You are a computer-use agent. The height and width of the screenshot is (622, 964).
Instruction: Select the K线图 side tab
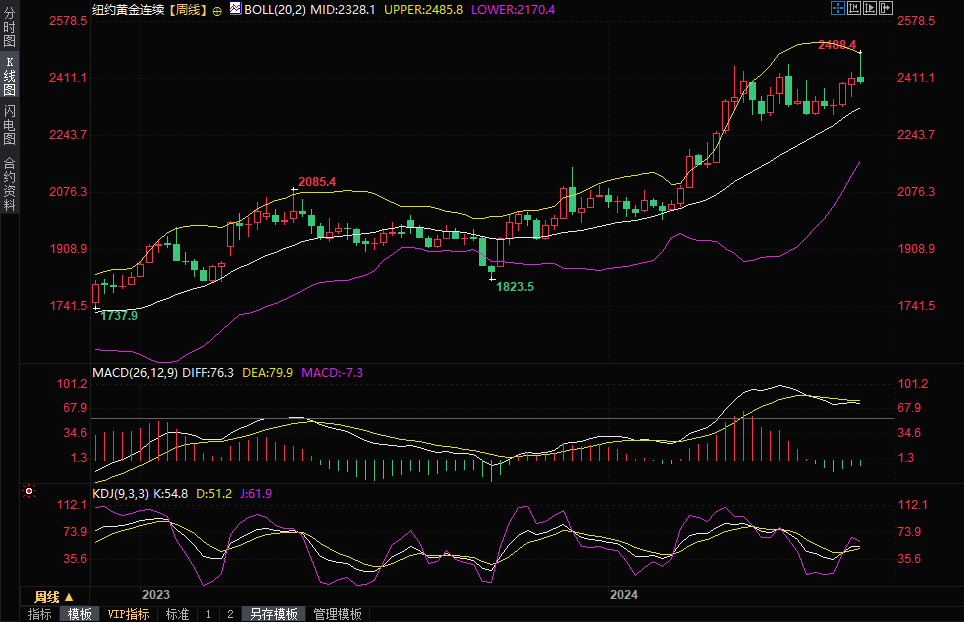click(x=9, y=77)
